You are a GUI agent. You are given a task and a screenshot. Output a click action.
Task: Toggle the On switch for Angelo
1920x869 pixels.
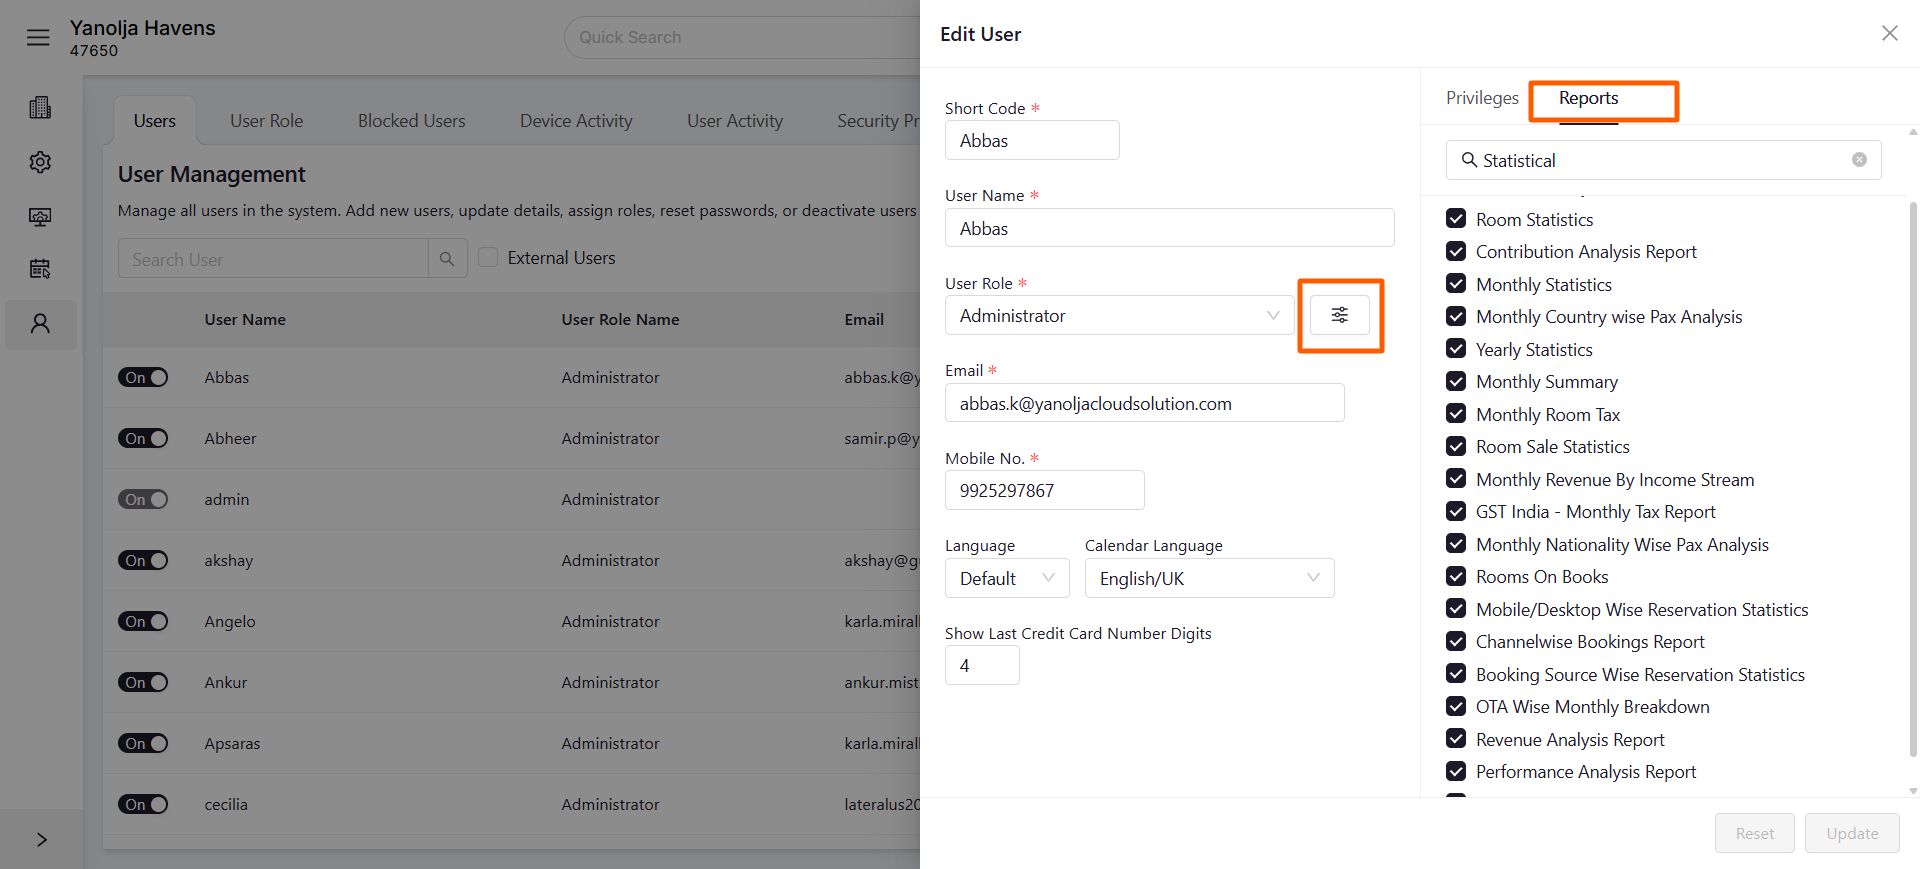click(143, 621)
